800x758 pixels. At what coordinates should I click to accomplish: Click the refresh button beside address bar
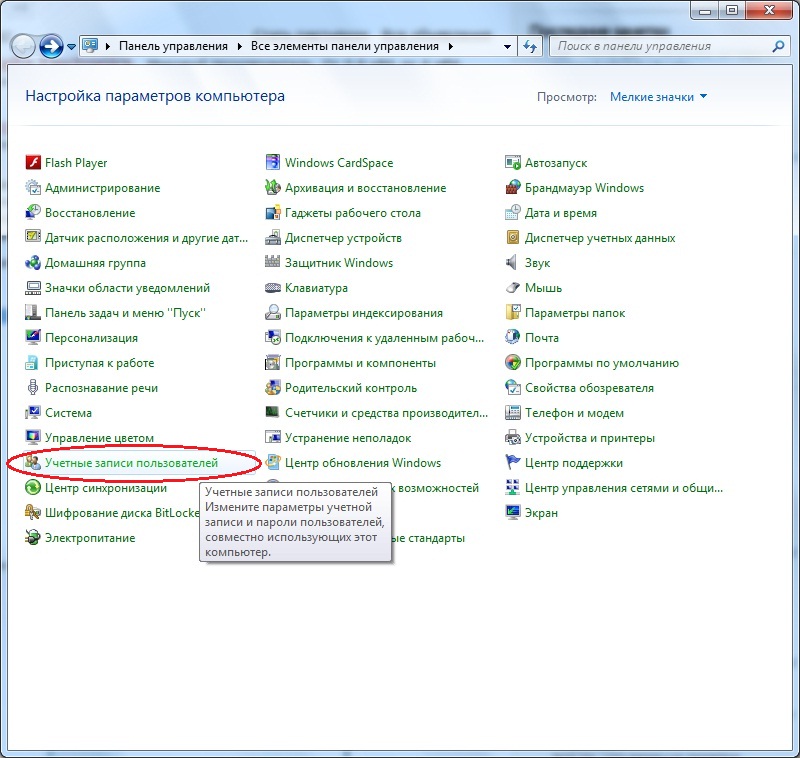[530, 46]
